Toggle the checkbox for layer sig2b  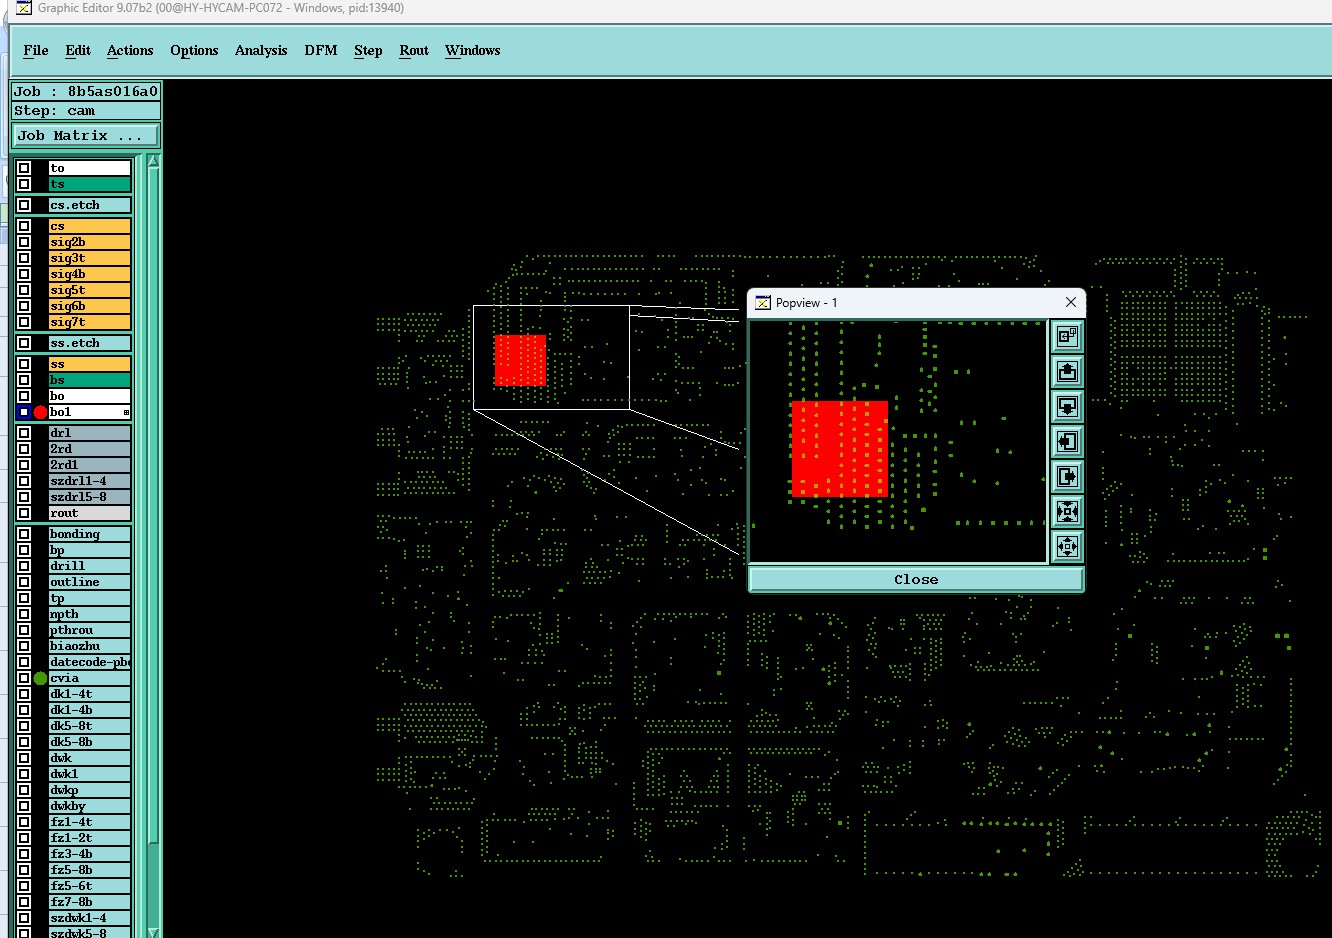pyautogui.click(x=24, y=242)
